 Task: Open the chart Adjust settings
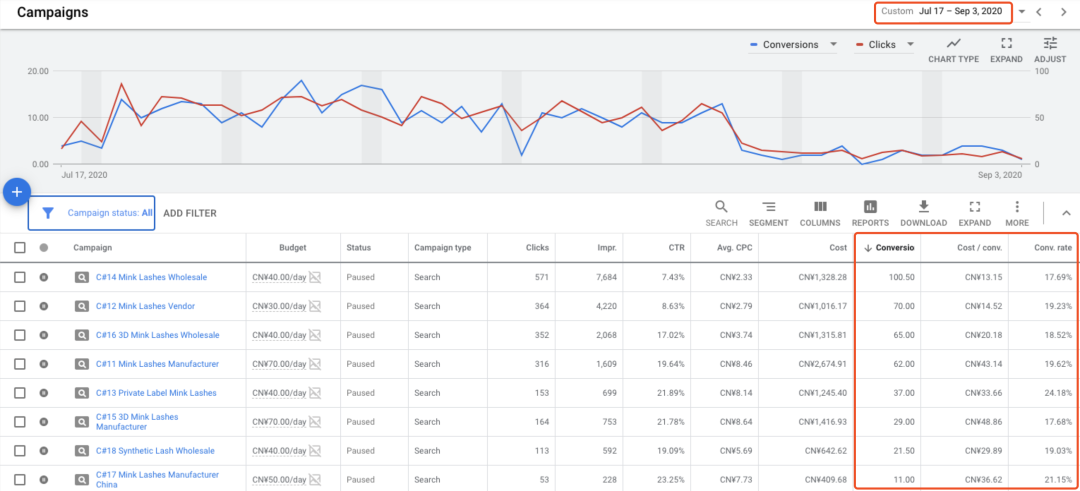1050,44
